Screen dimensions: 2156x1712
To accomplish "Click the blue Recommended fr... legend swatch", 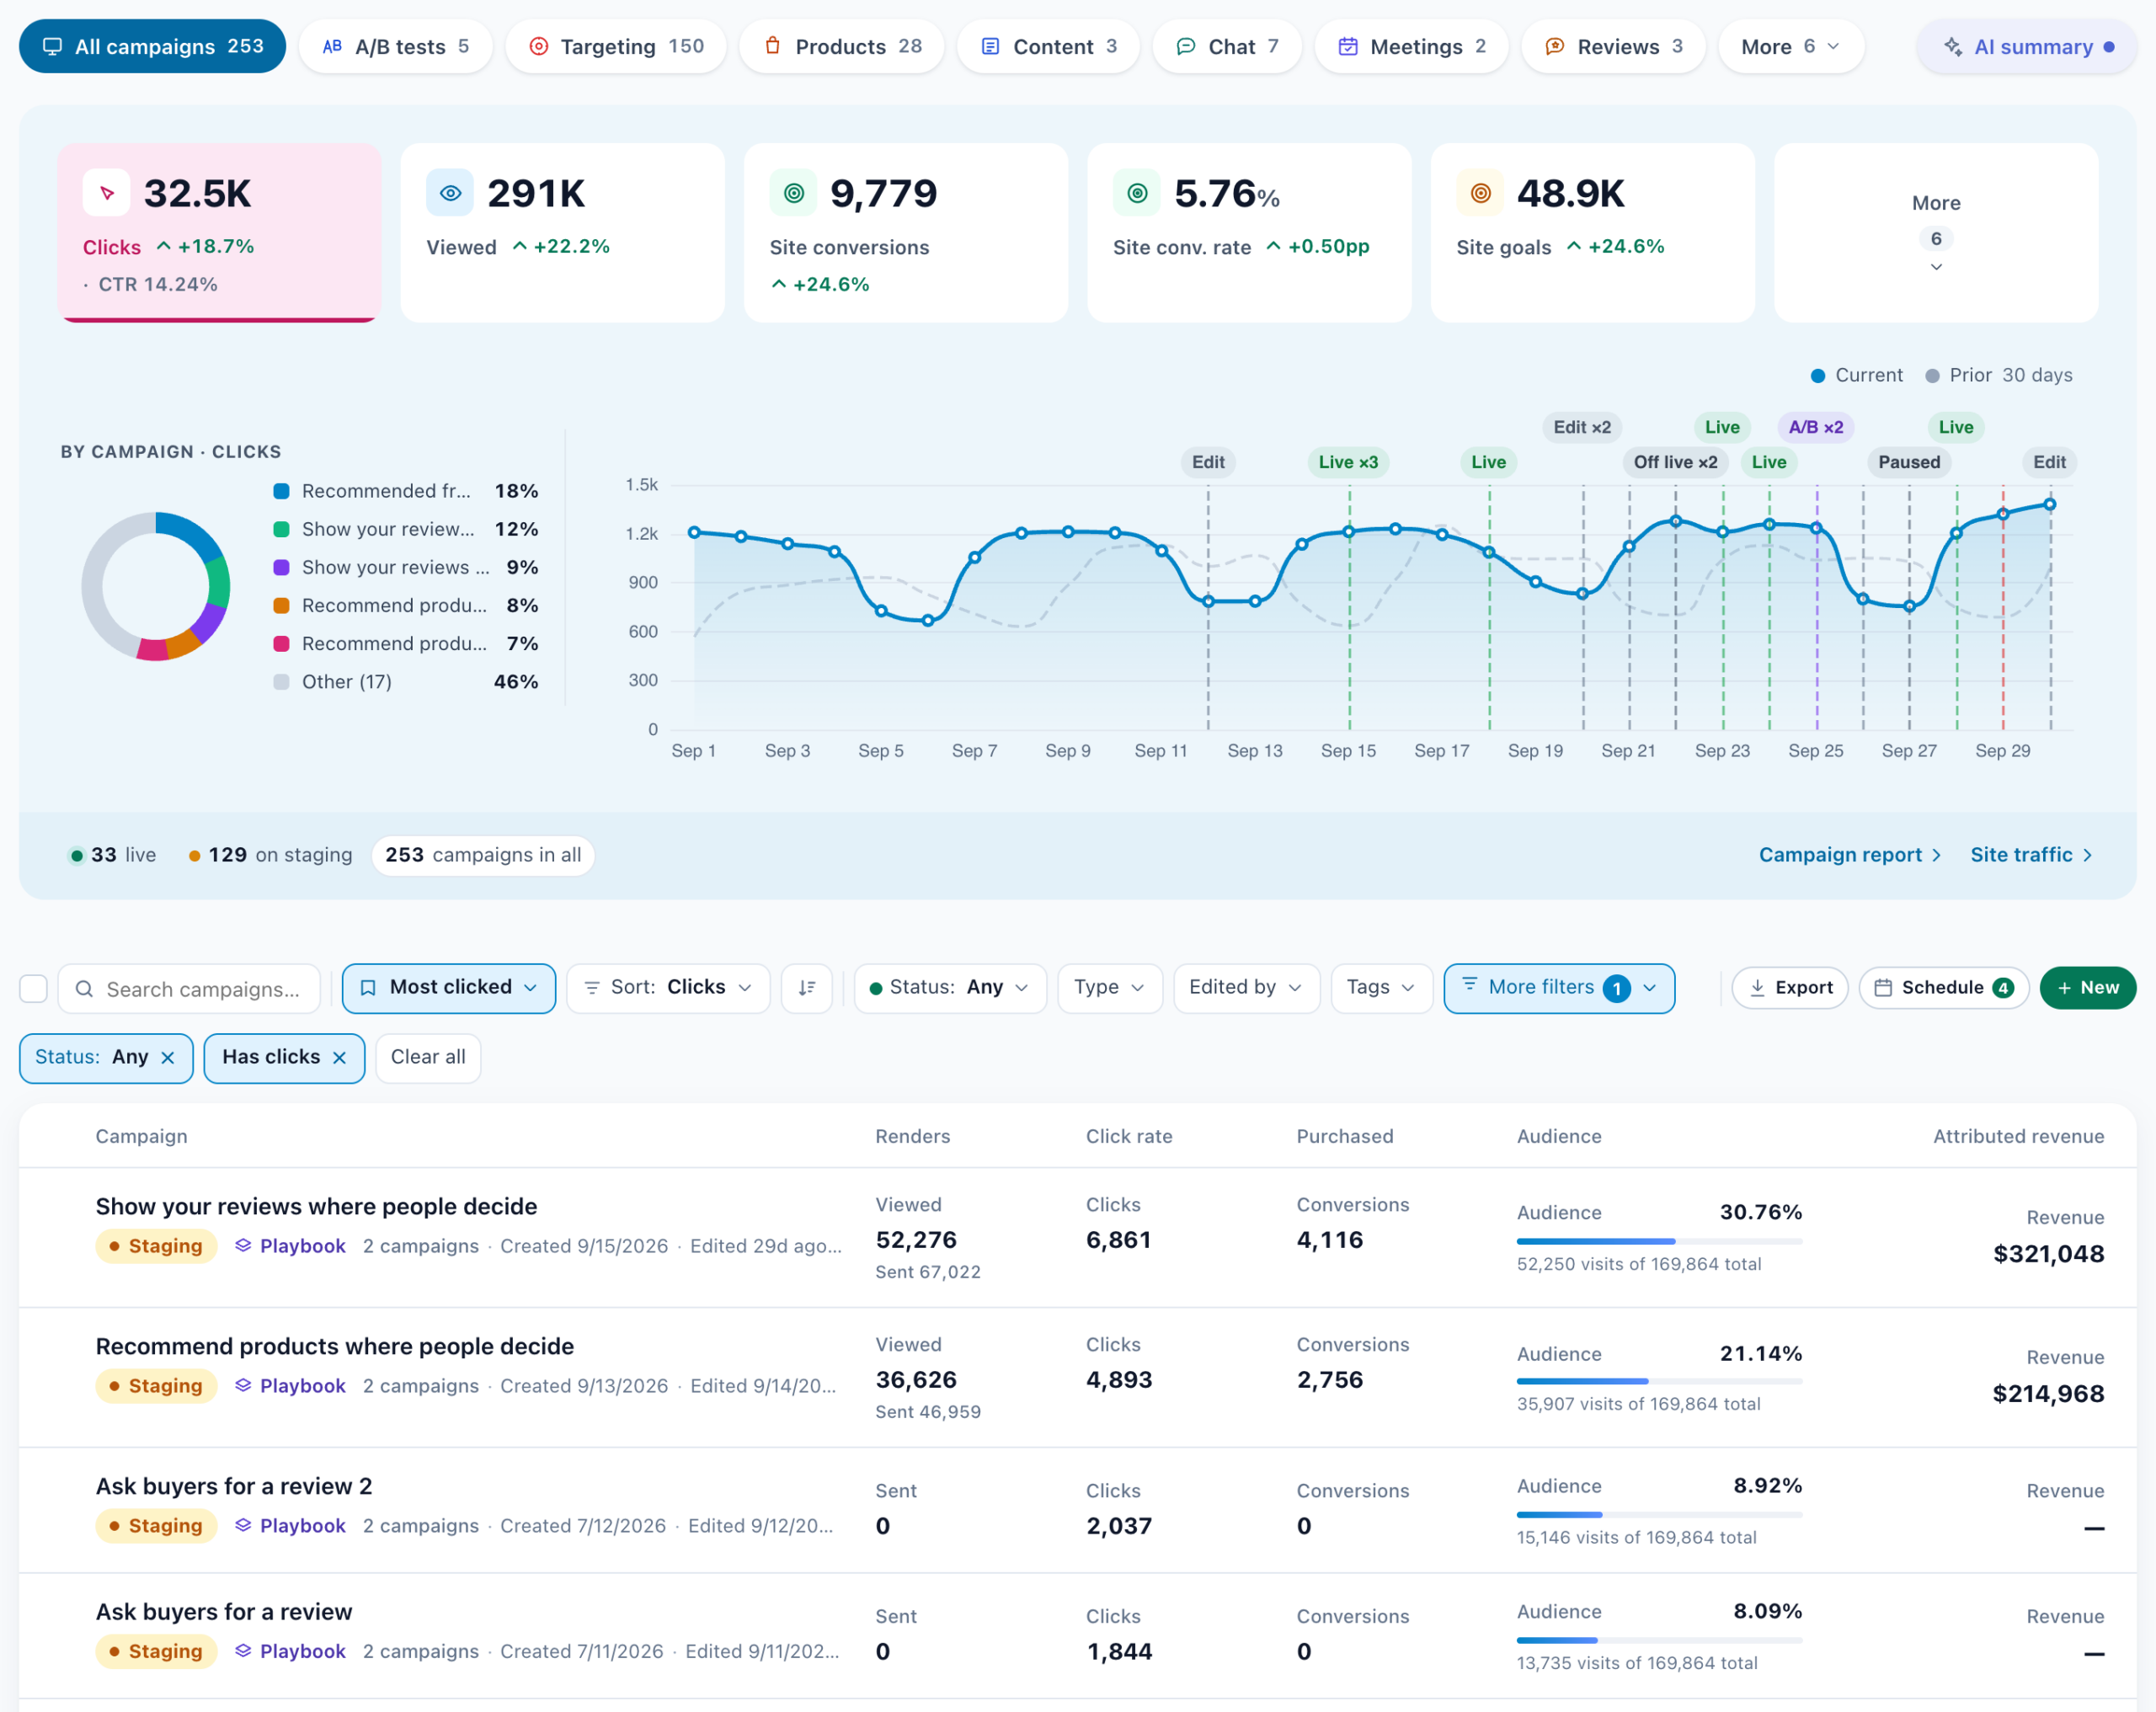I will [x=282, y=491].
